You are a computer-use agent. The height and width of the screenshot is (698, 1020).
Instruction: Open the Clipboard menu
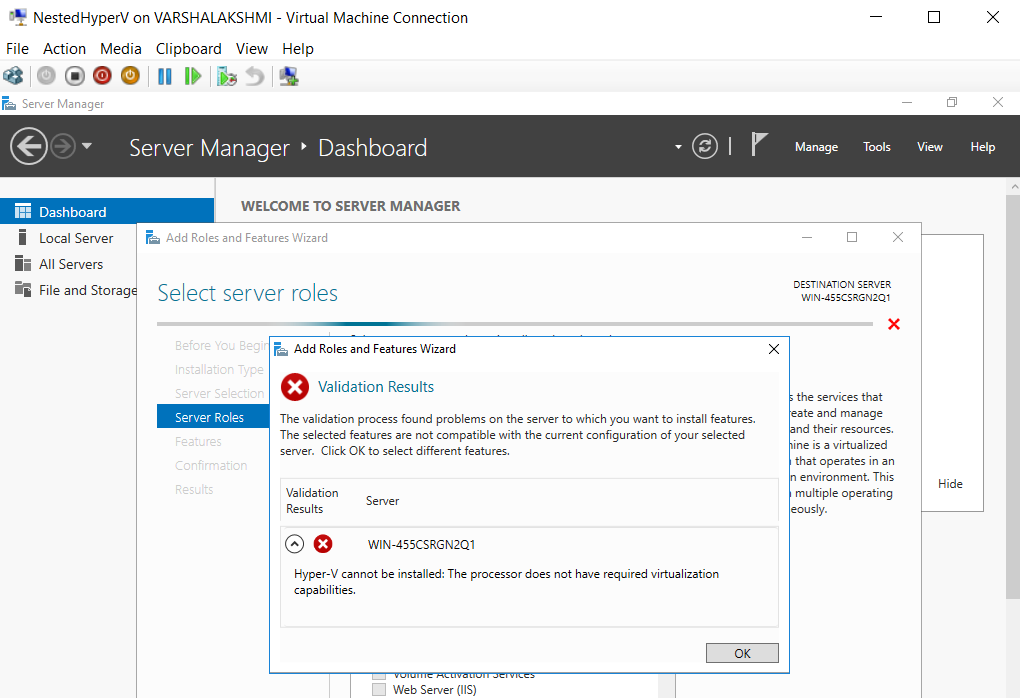(x=188, y=48)
